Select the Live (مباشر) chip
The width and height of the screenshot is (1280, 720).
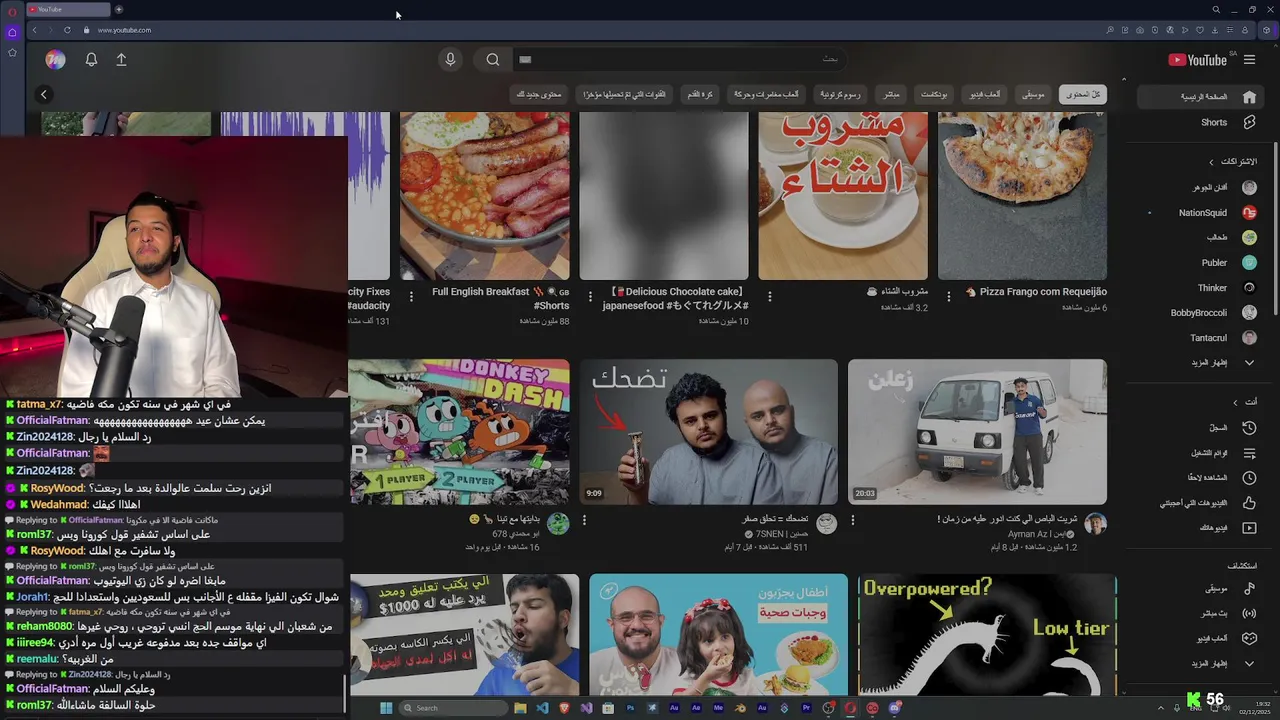(x=891, y=94)
